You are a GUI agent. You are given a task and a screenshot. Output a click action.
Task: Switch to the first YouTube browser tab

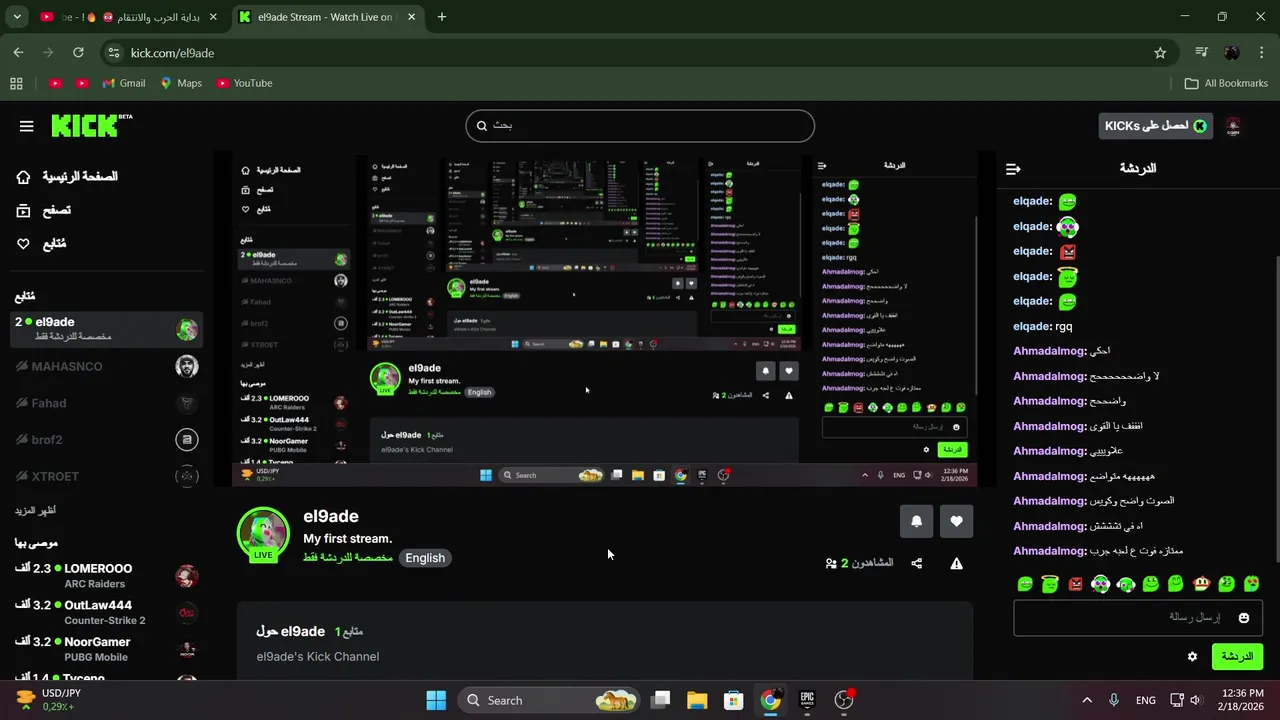(x=130, y=17)
